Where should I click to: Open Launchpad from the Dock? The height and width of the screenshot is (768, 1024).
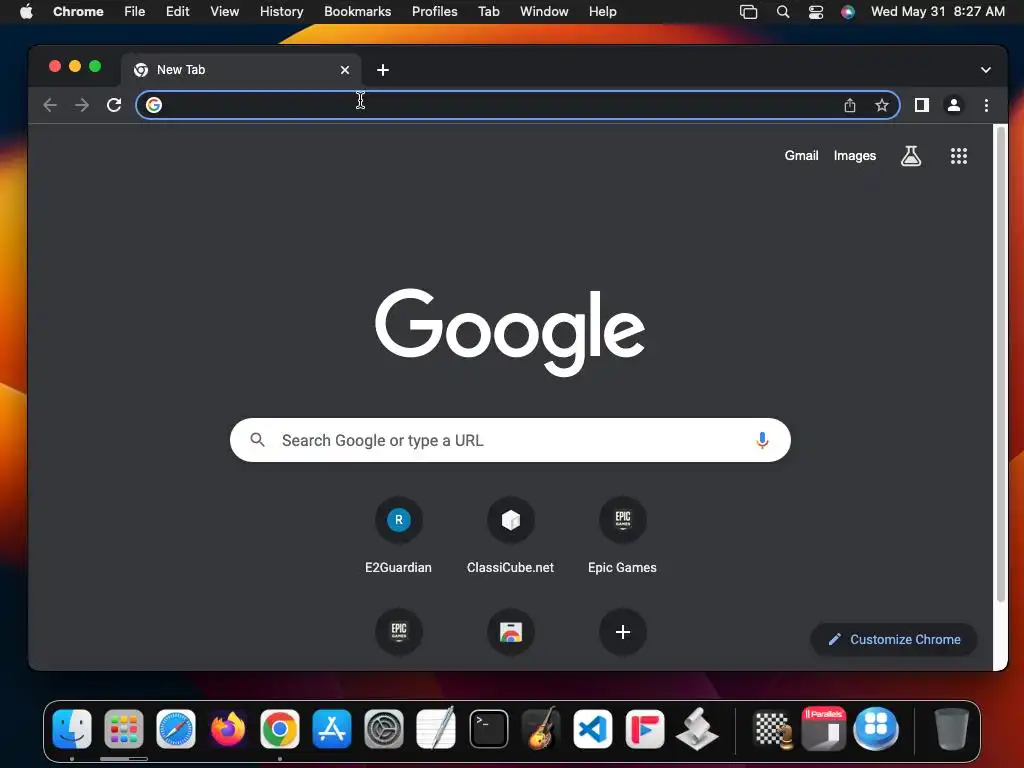[124, 729]
